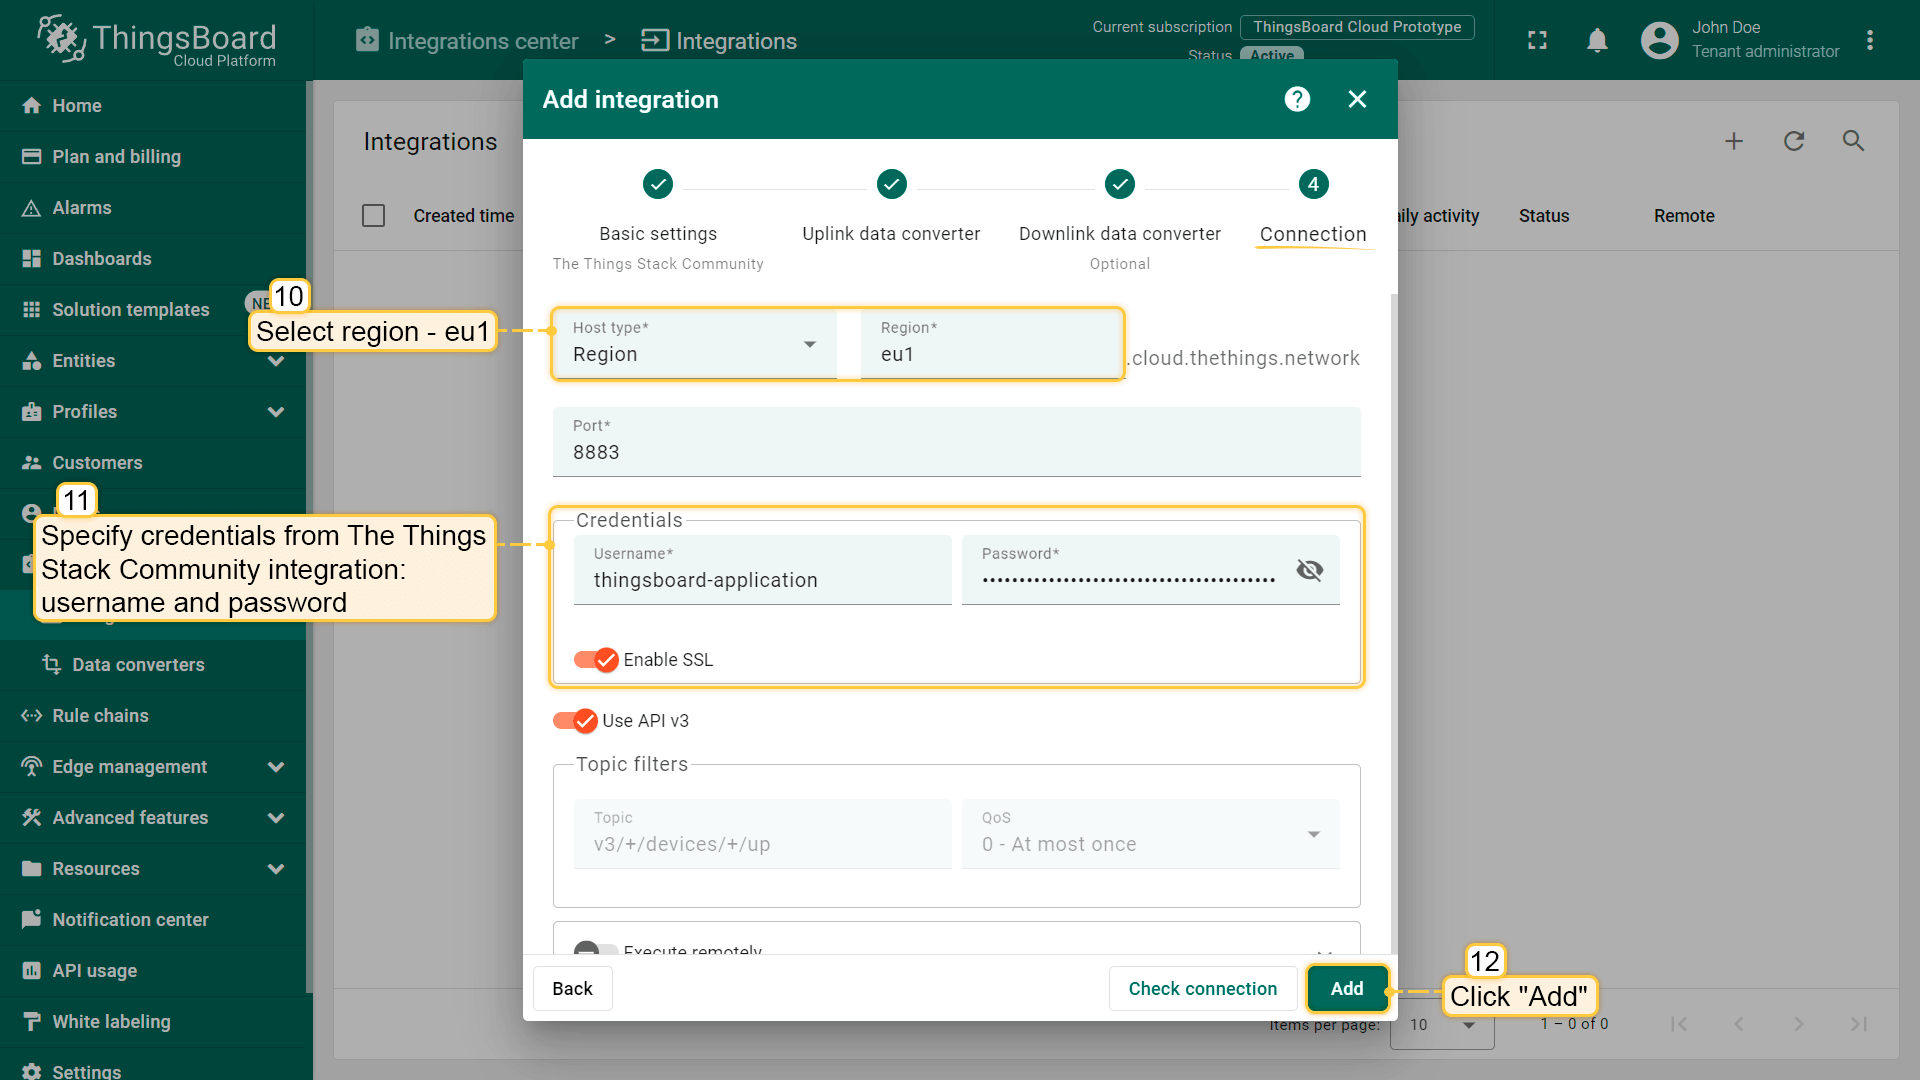Select the Connection step
This screenshot has width=1920, height=1080.
point(1313,208)
